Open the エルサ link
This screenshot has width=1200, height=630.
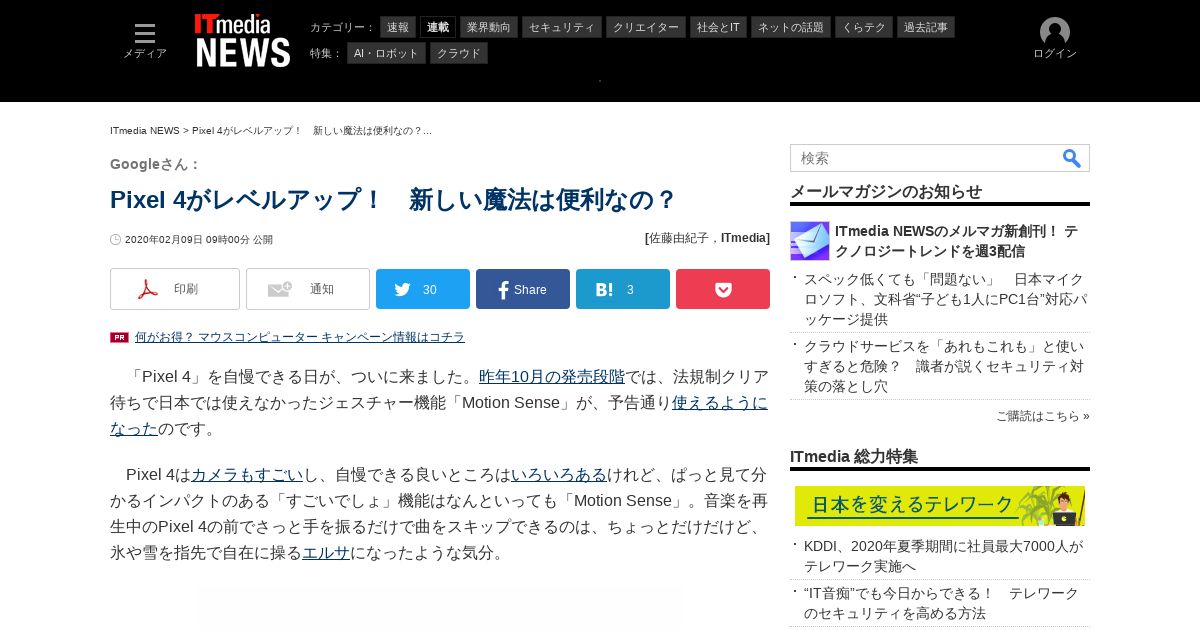tap(327, 553)
